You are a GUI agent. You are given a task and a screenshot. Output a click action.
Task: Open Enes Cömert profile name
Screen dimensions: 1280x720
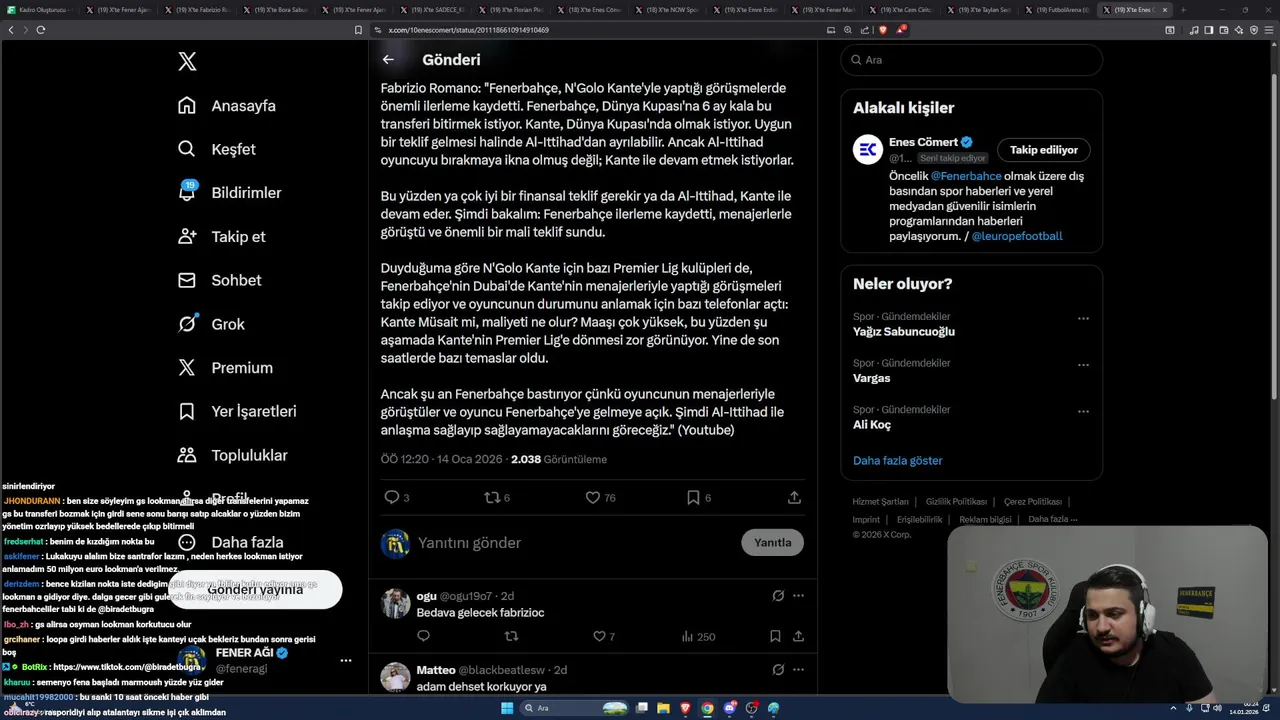coord(923,142)
